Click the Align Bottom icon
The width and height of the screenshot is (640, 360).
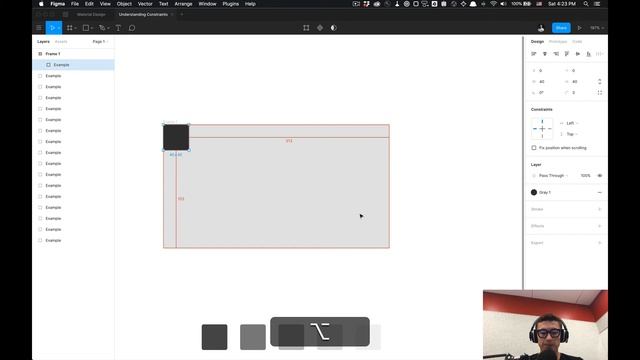coord(589,54)
